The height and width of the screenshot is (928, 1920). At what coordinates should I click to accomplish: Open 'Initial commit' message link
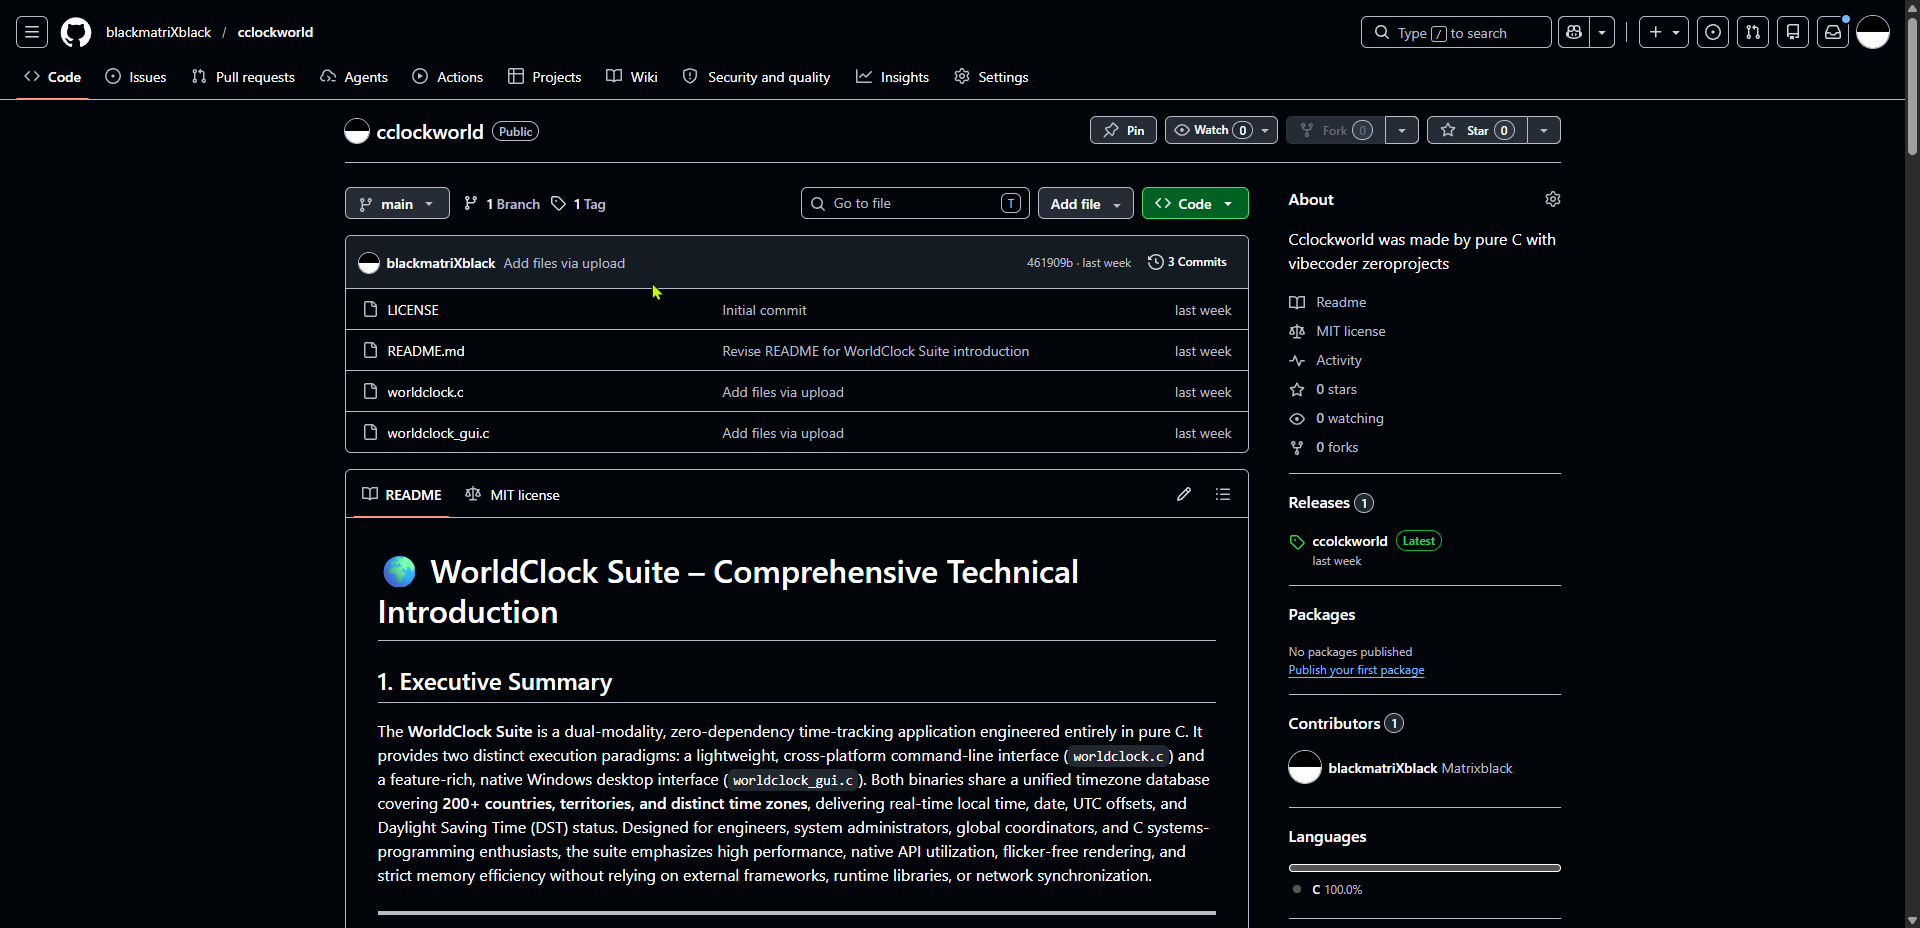coord(764,310)
